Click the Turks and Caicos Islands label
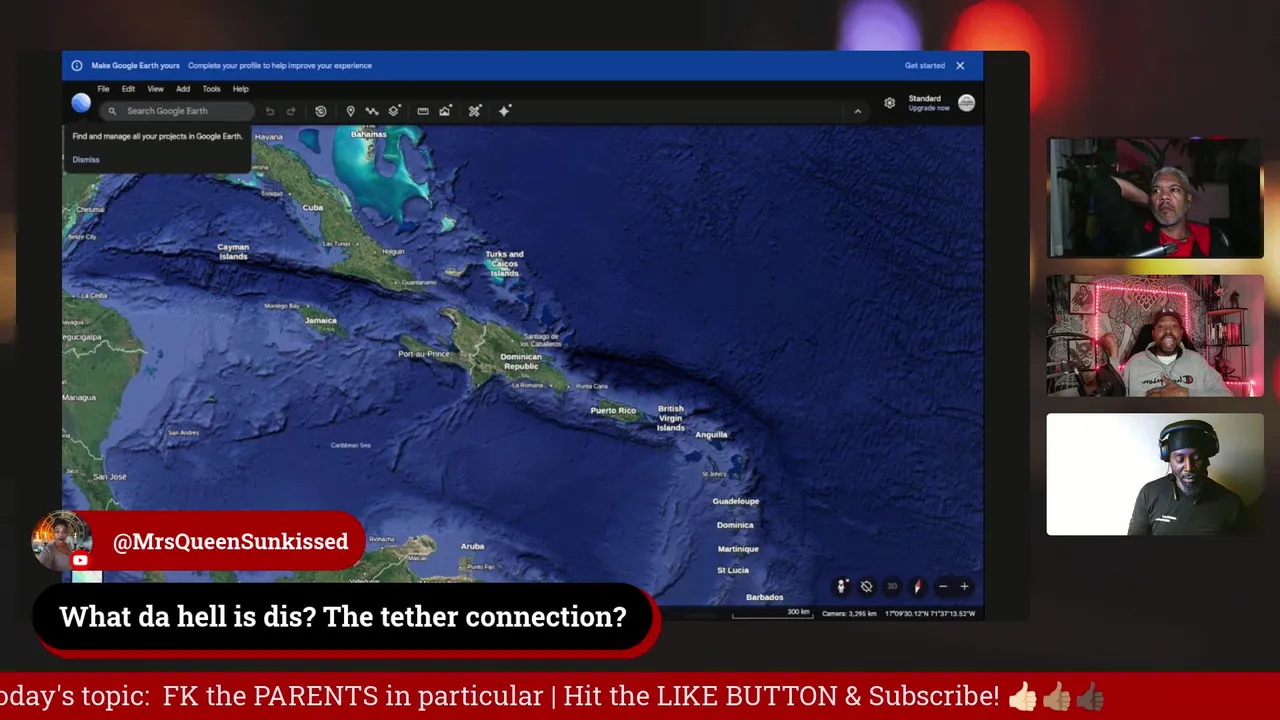The width and height of the screenshot is (1280, 720). (504, 264)
